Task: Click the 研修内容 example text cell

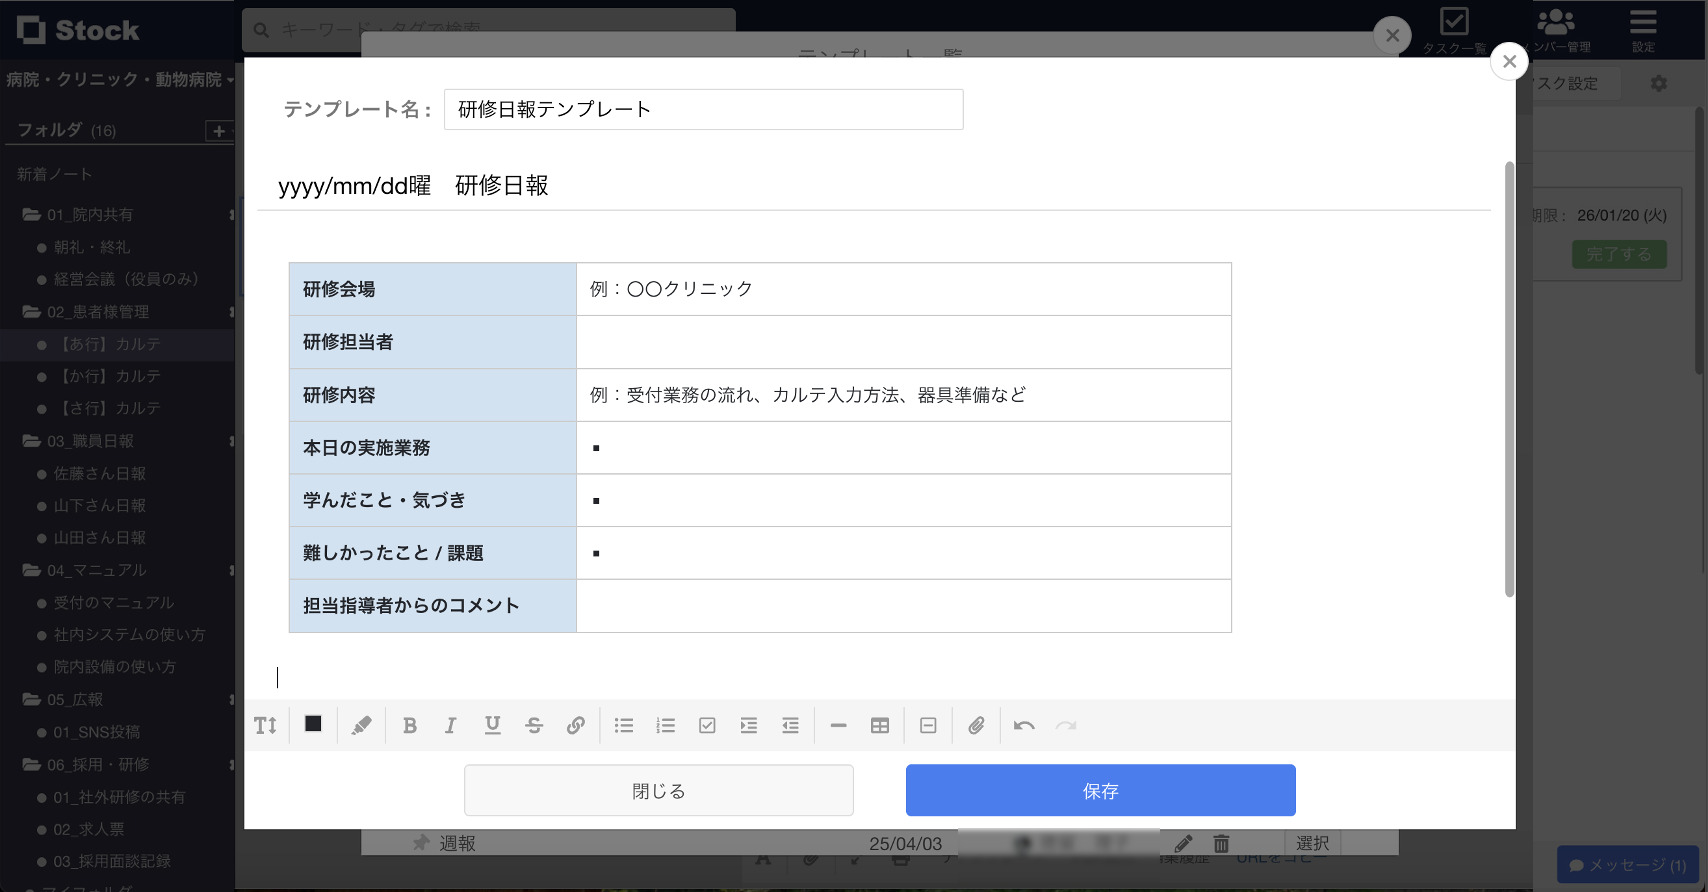Action: click(x=904, y=395)
